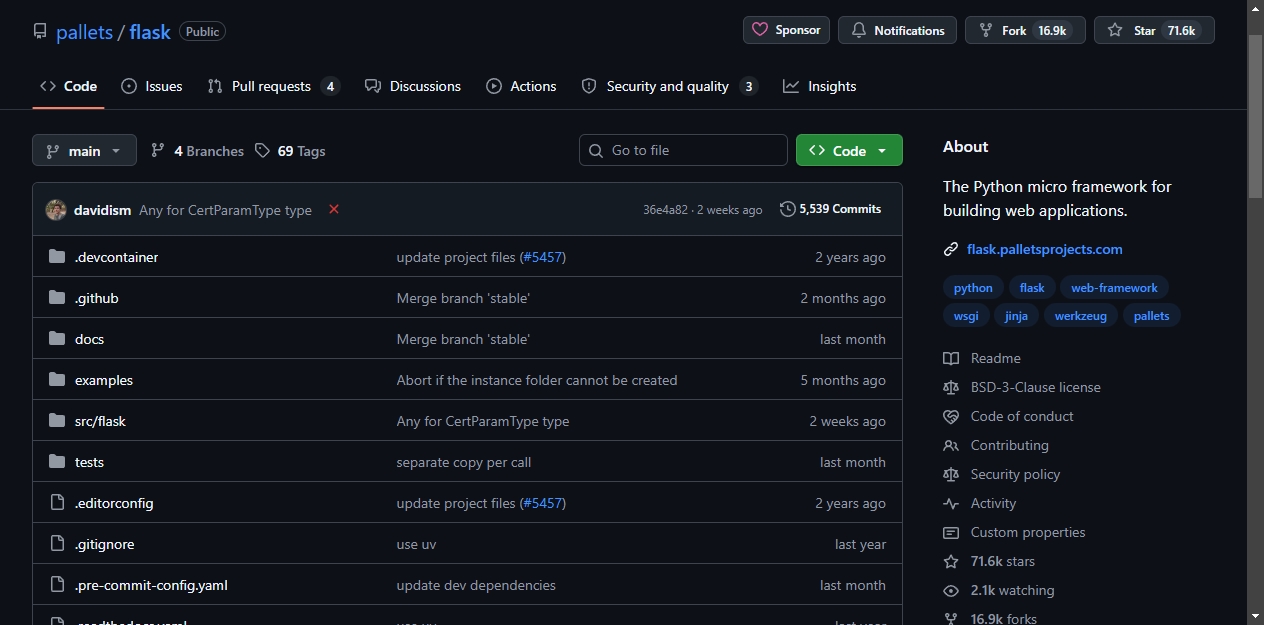The width and height of the screenshot is (1264, 625).
Task: Click folder icon next to docs
Action: 57,339
